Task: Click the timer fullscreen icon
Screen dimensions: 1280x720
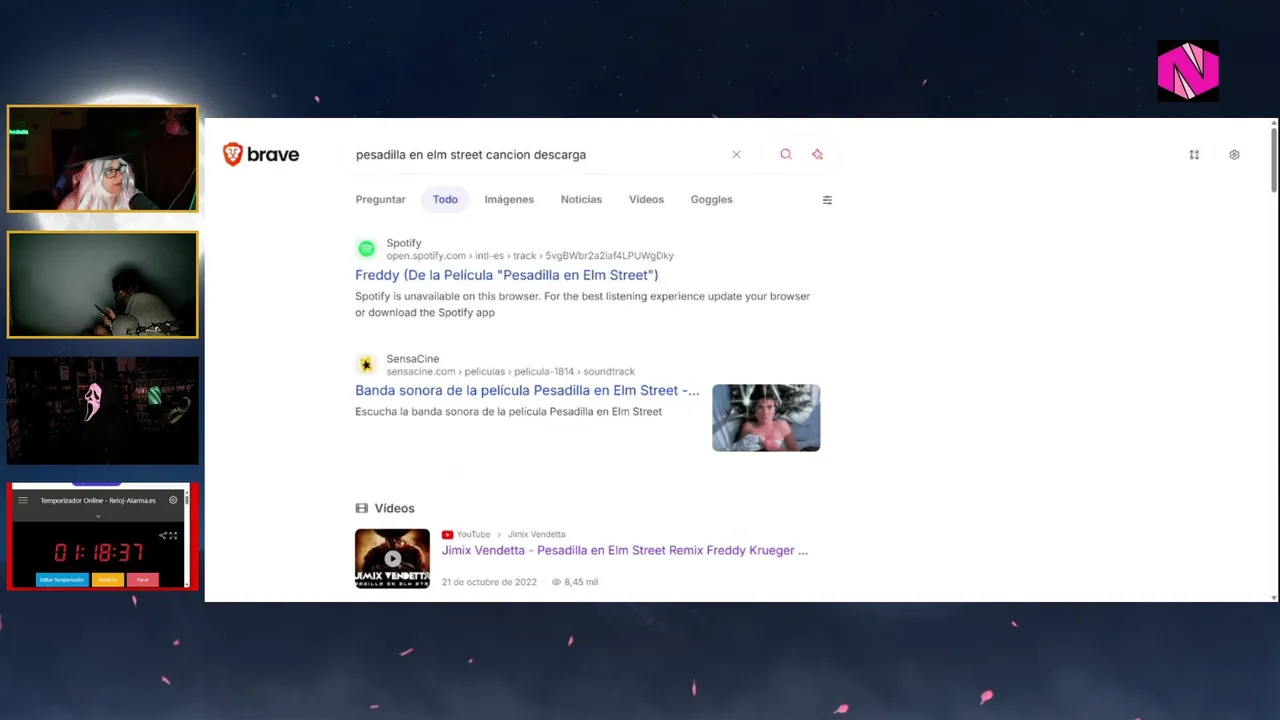Action: point(173,535)
